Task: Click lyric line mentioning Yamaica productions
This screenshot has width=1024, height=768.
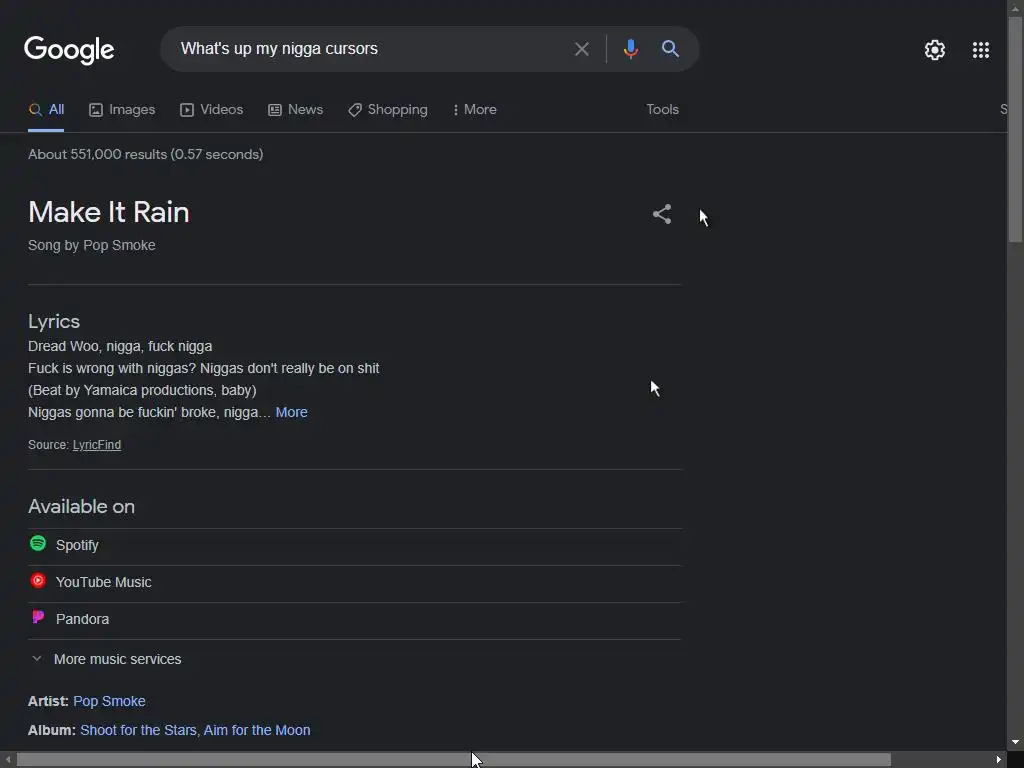Action: click(142, 391)
